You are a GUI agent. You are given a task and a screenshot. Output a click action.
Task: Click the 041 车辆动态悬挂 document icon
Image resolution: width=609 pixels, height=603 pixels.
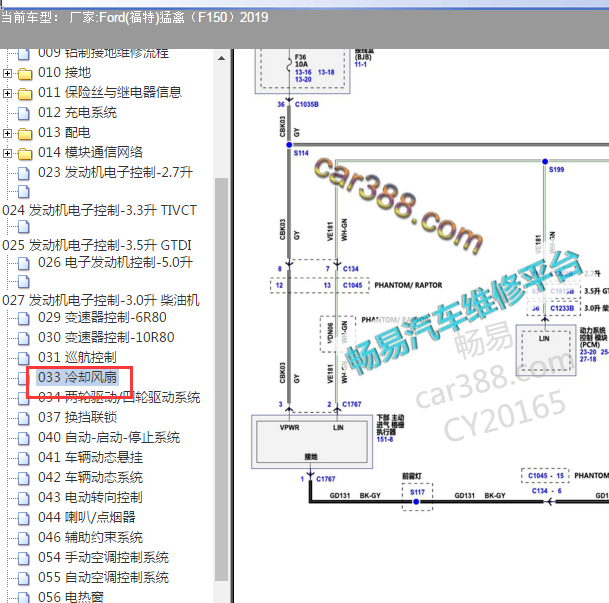tap(24, 458)
